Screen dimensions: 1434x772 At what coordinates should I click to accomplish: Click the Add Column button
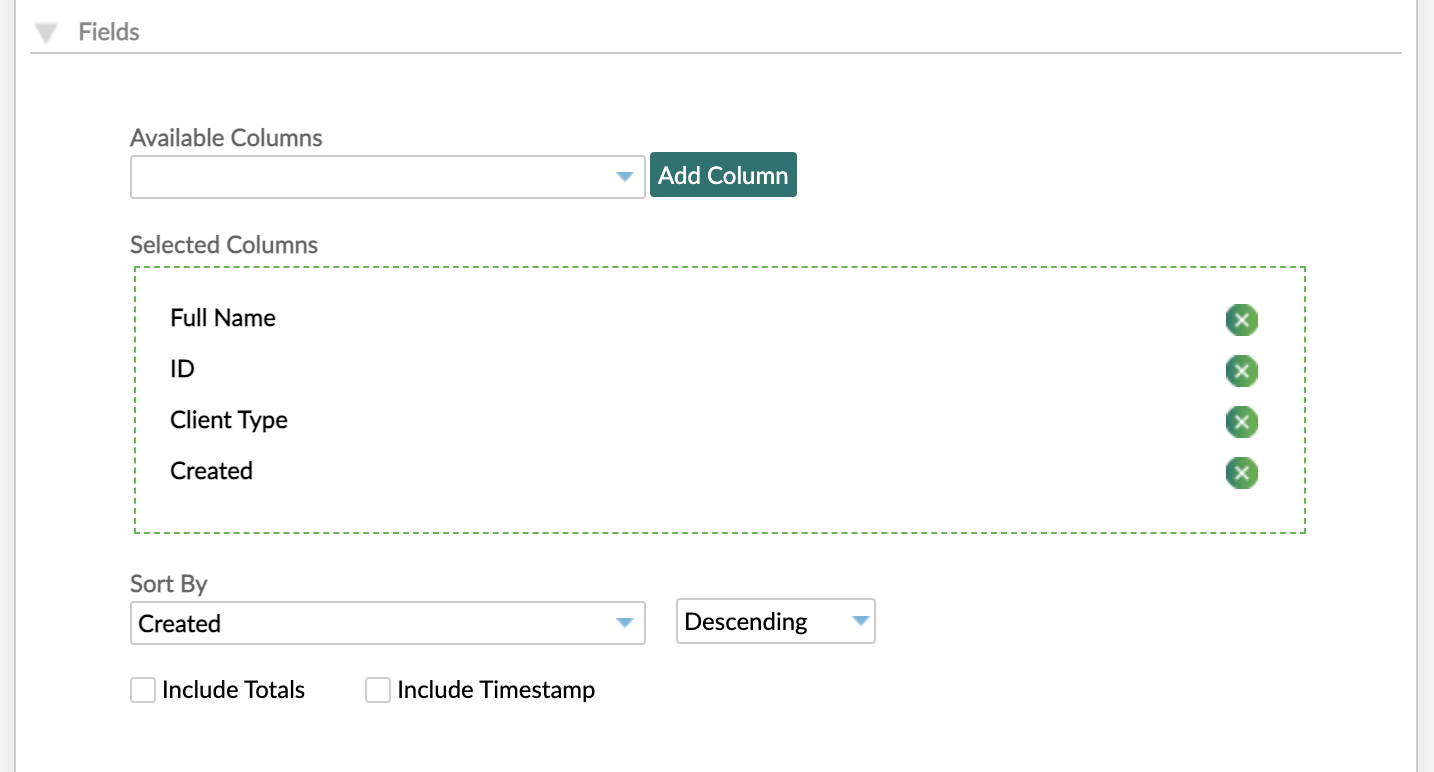coord(722,174)
